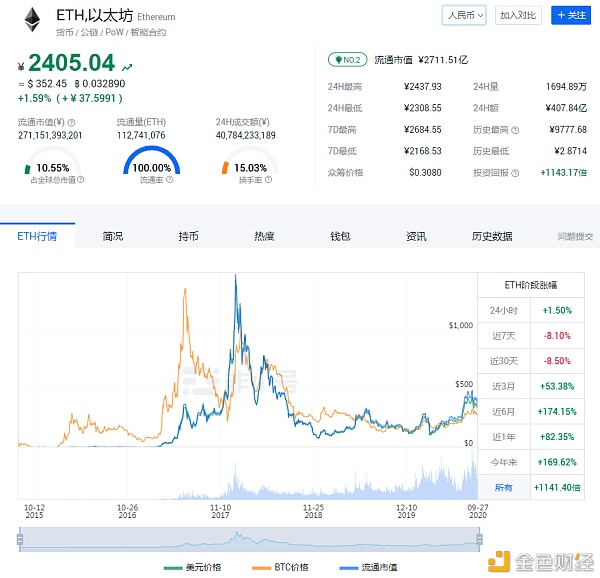Open the help icon beside 投资回报

515,173
